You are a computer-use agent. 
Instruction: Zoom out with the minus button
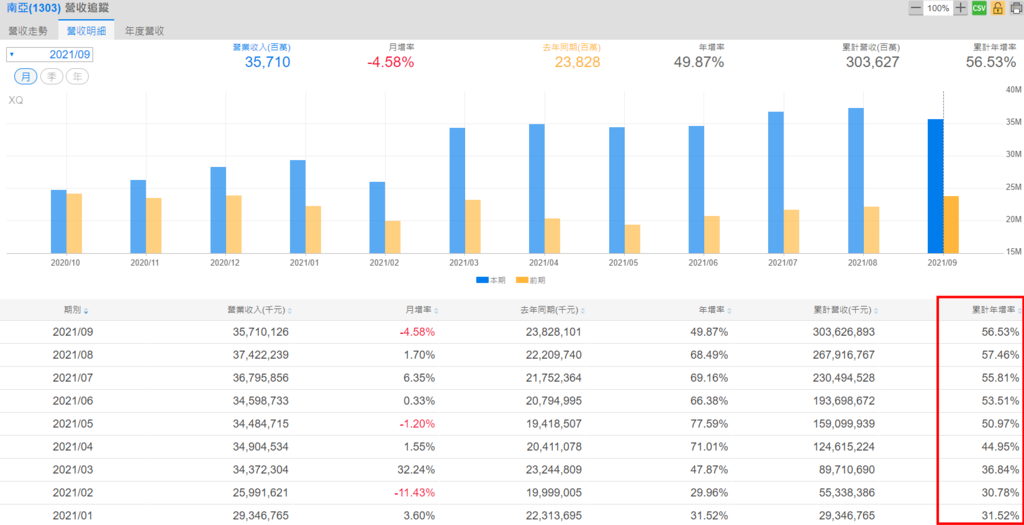point(916,8)
